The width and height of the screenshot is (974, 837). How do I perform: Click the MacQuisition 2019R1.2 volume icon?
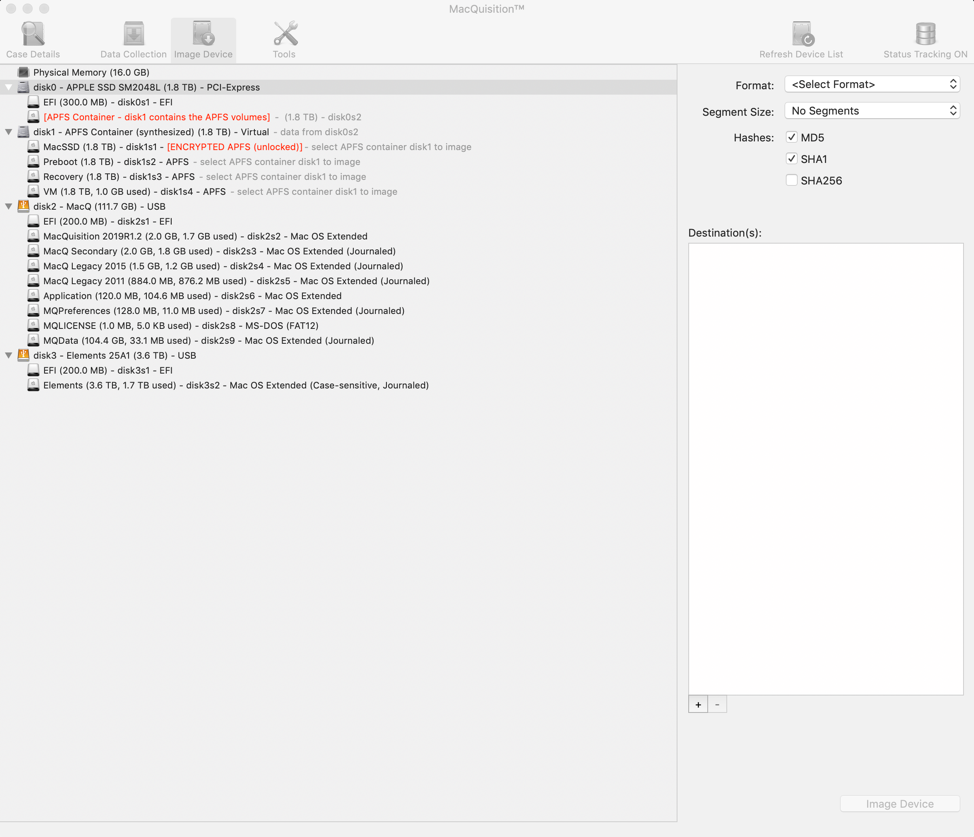coord(34,236)
